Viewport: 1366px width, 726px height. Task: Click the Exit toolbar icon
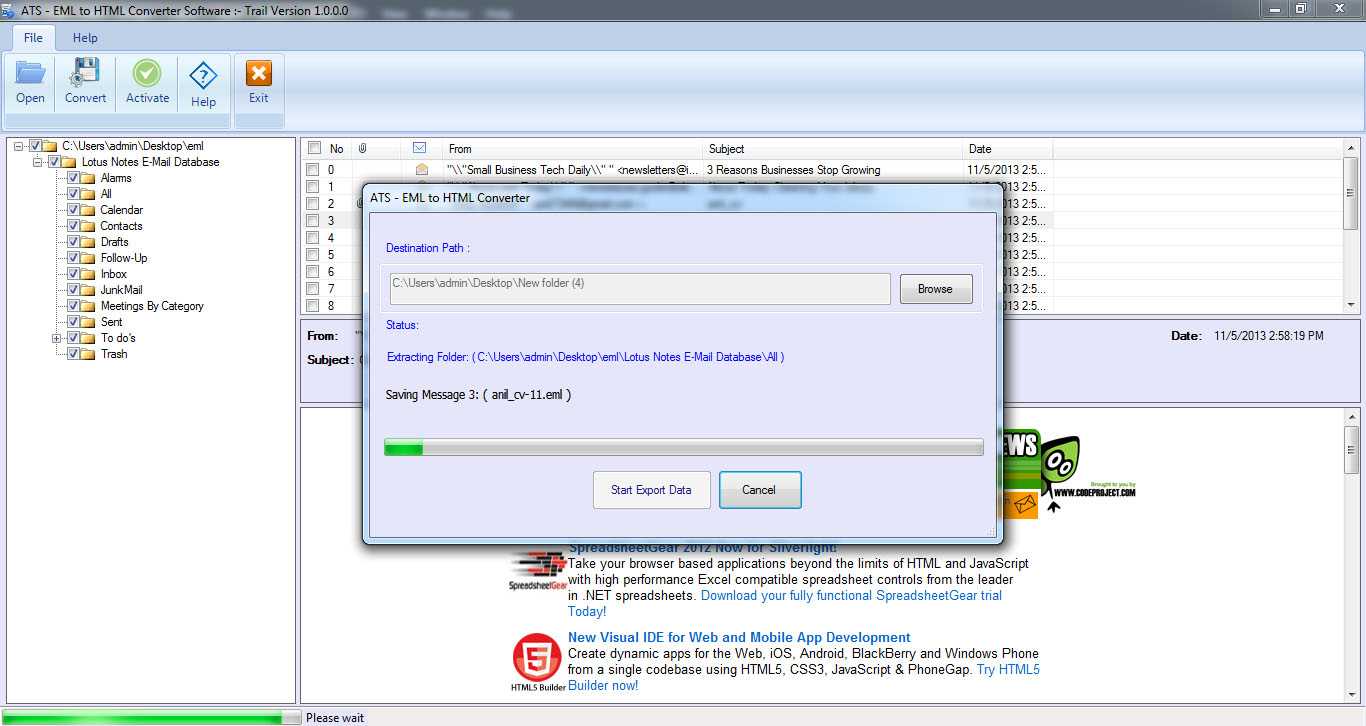point(258,73)
